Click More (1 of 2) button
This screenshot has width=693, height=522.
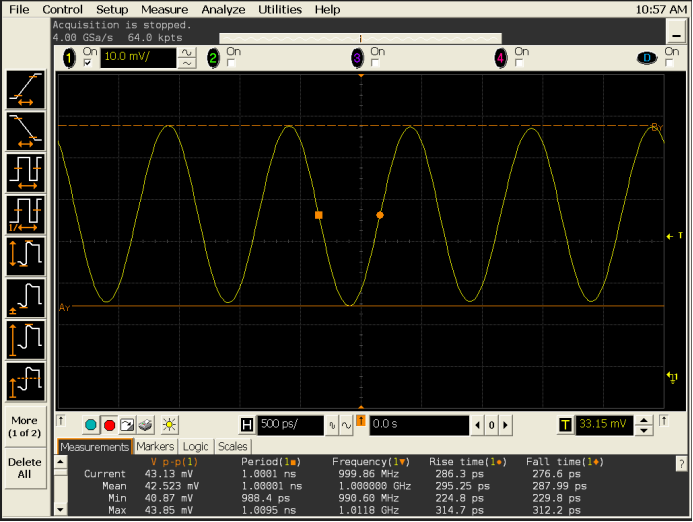coord(25,427)
